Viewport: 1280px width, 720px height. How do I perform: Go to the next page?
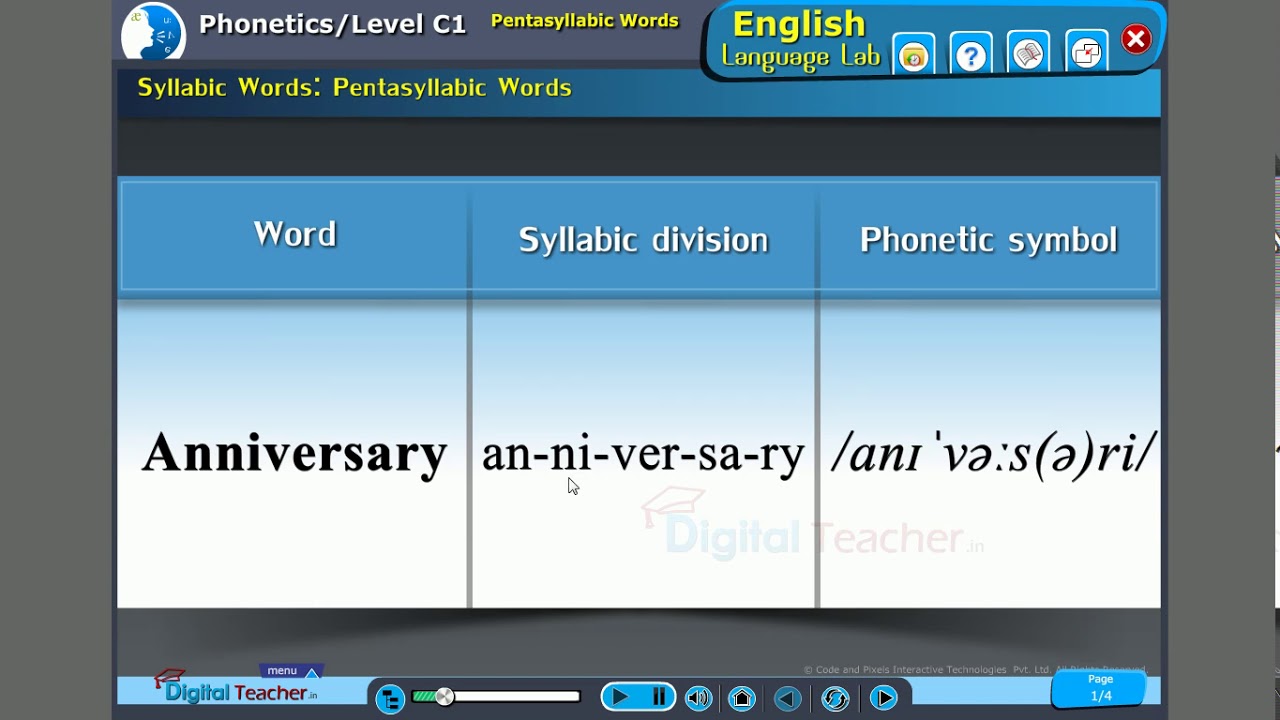click(x=883, y=698)
